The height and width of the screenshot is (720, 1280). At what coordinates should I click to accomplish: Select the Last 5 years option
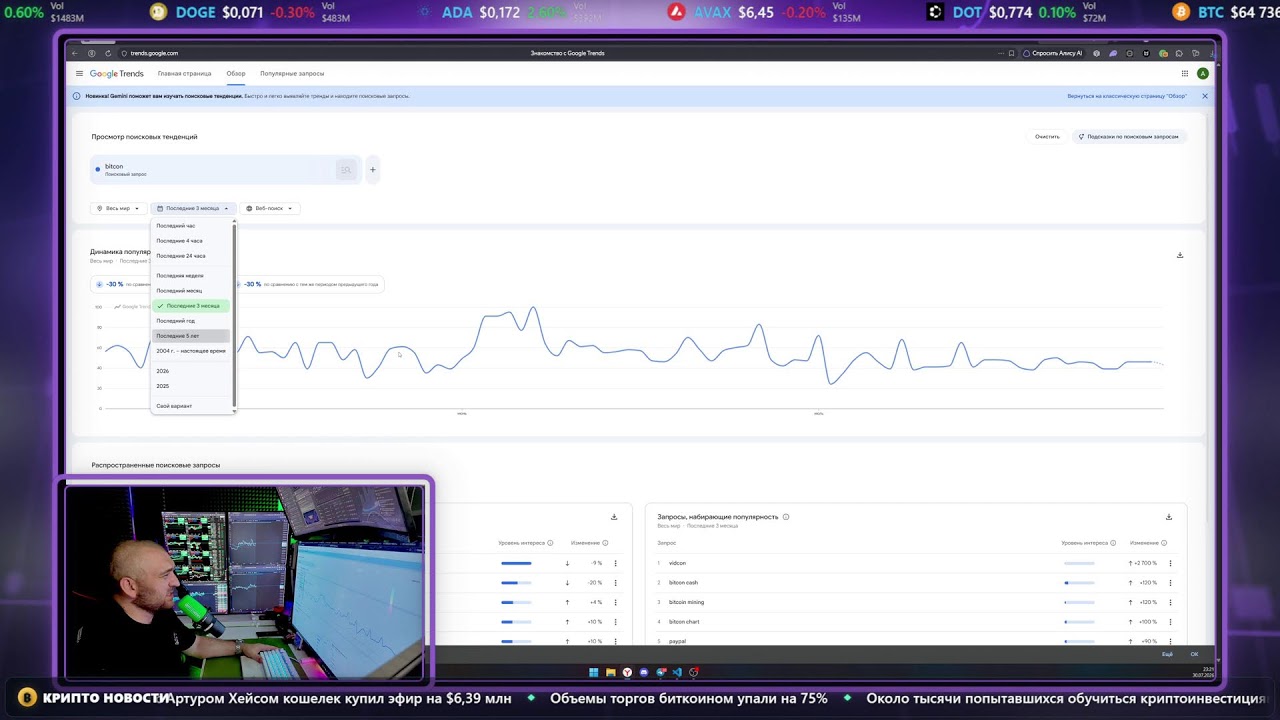pos(191,336)
